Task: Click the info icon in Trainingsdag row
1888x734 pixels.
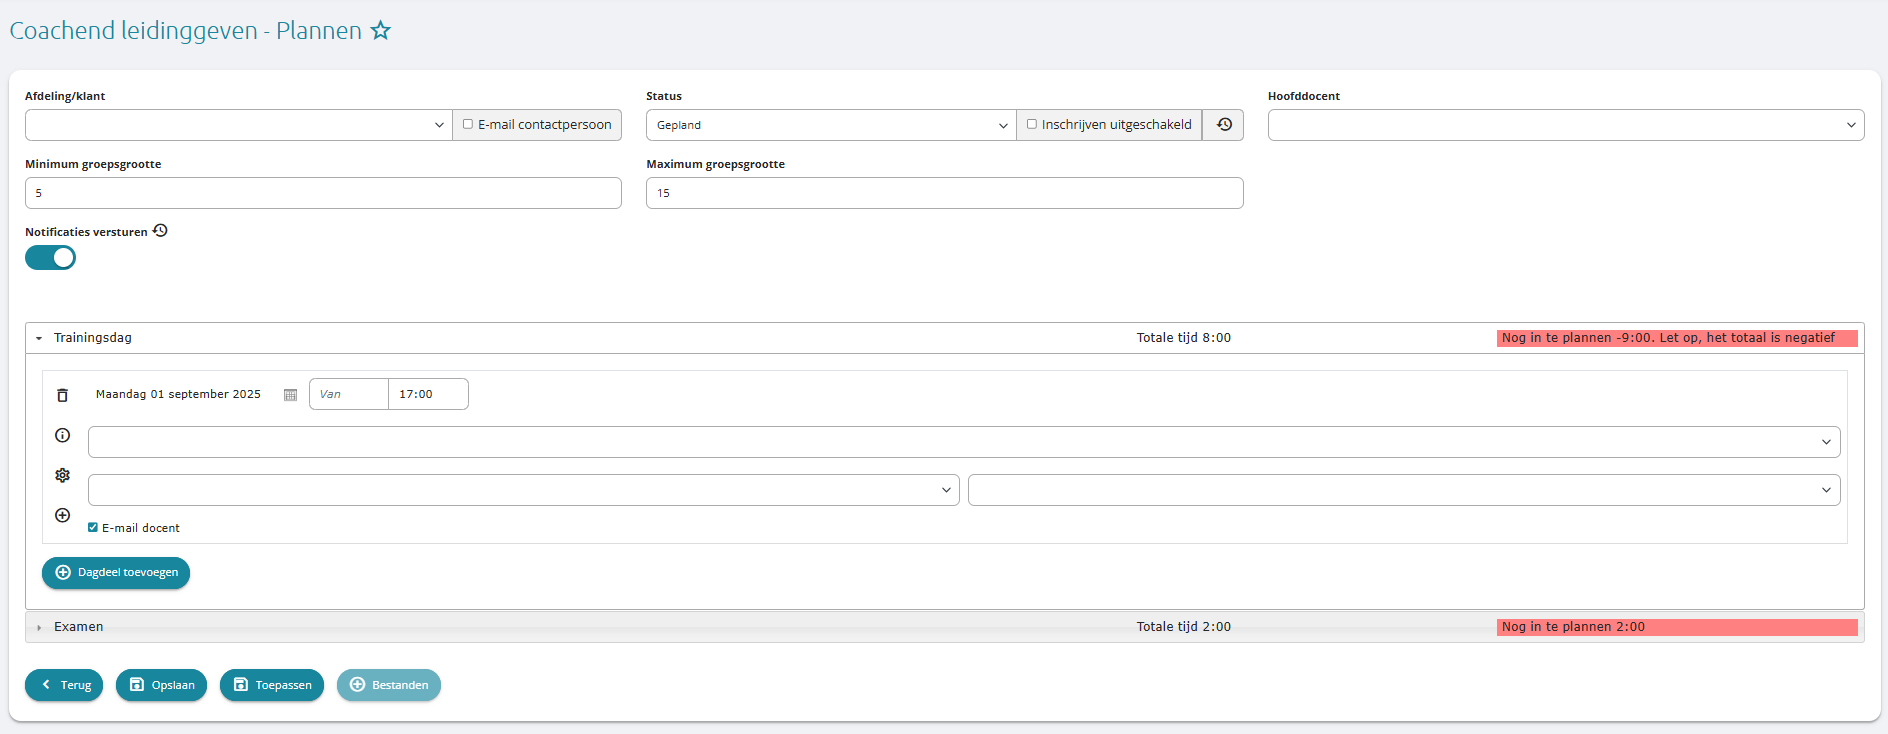Action: tap(62, 435)
